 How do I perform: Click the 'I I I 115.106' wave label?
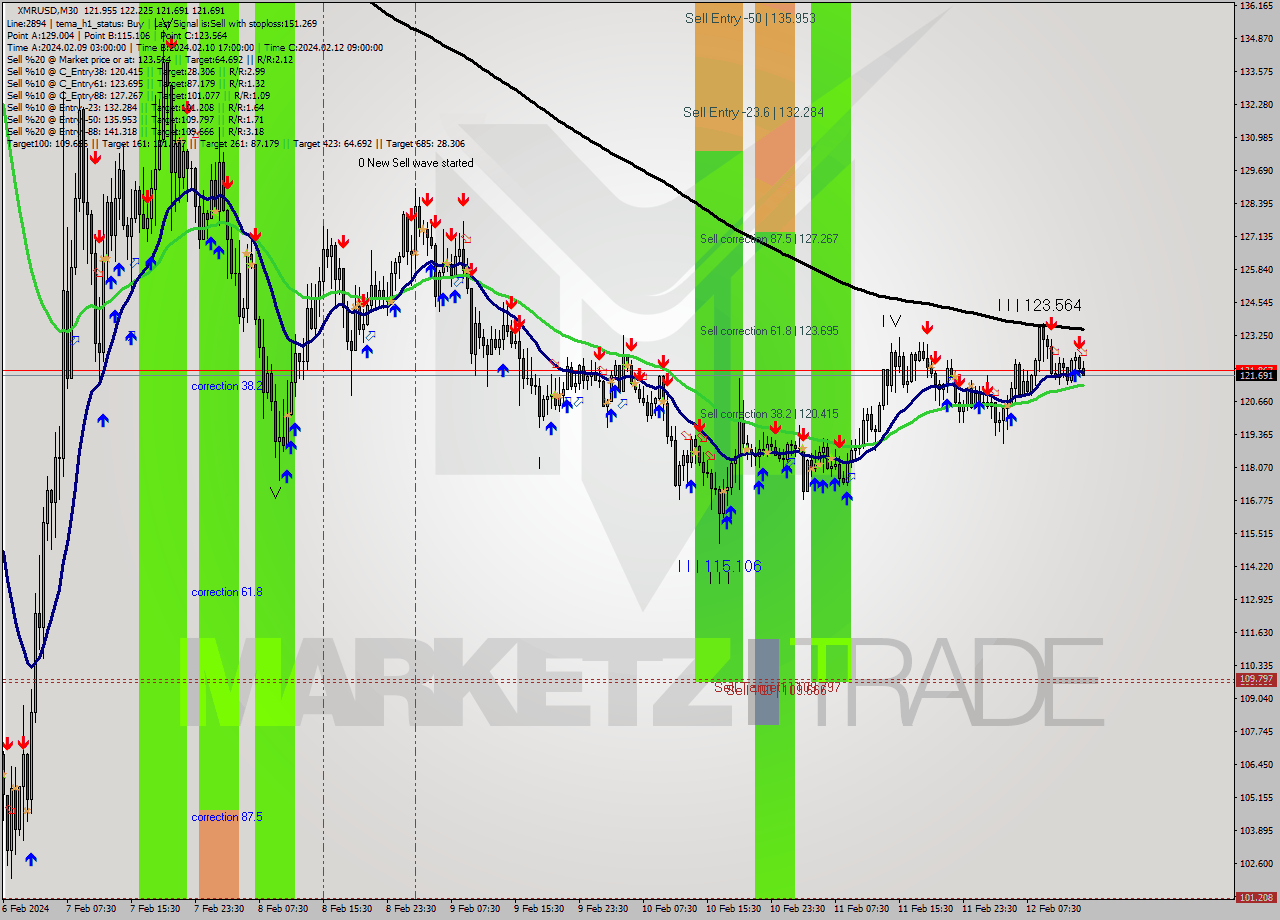coord(719,566)
